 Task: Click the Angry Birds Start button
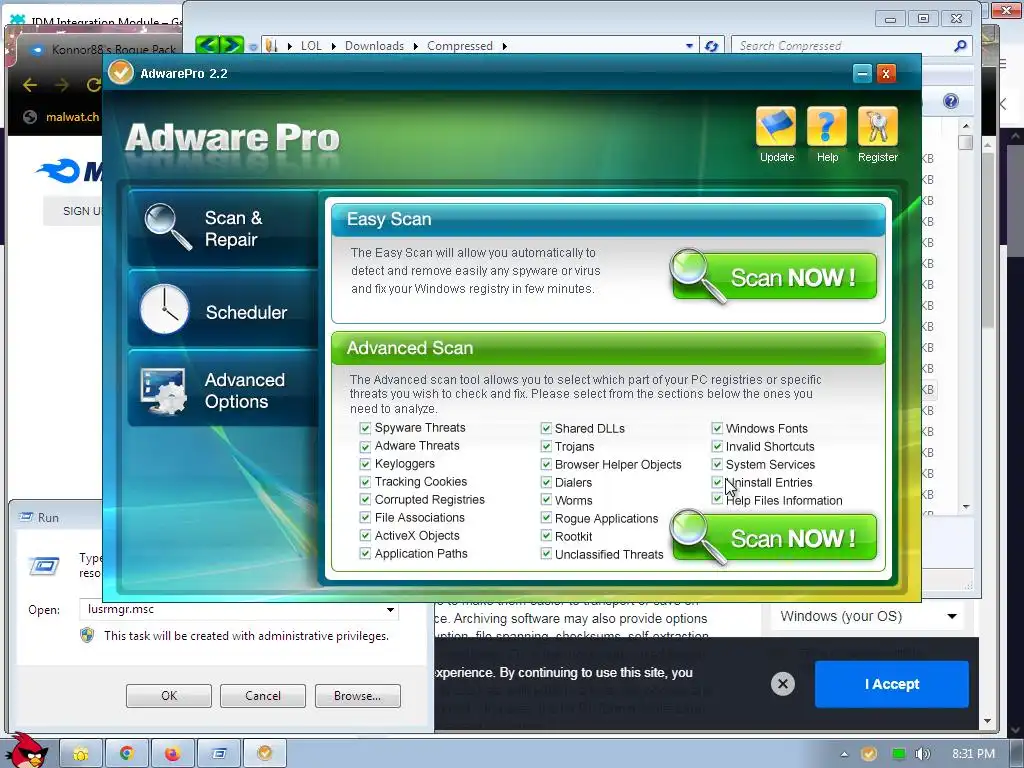tap(27, 750)
